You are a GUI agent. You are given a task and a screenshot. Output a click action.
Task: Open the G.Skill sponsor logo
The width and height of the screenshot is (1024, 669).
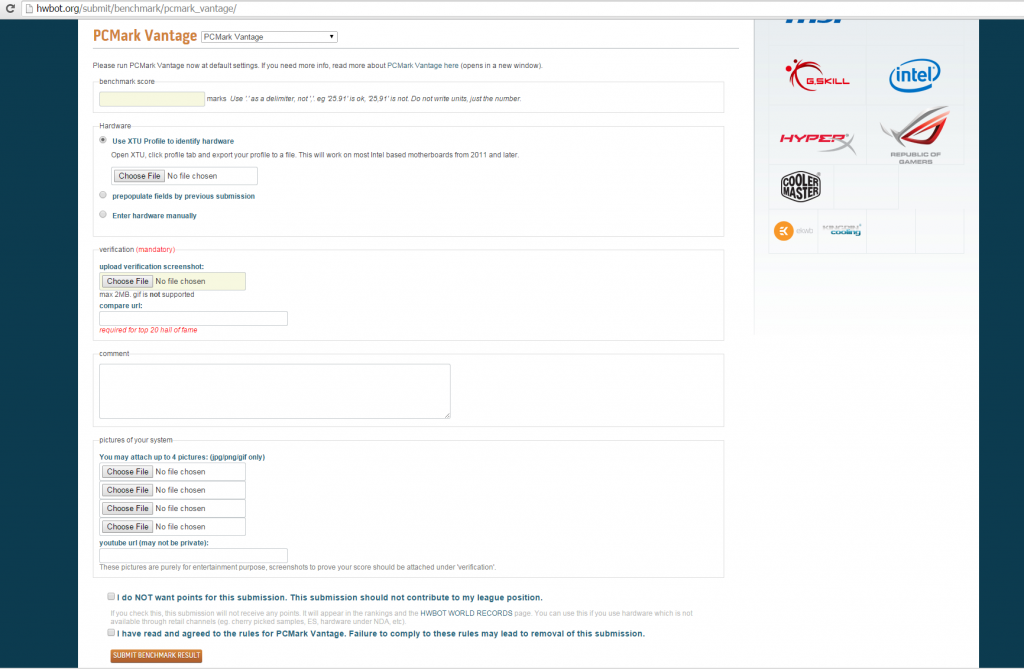[818, 75]
